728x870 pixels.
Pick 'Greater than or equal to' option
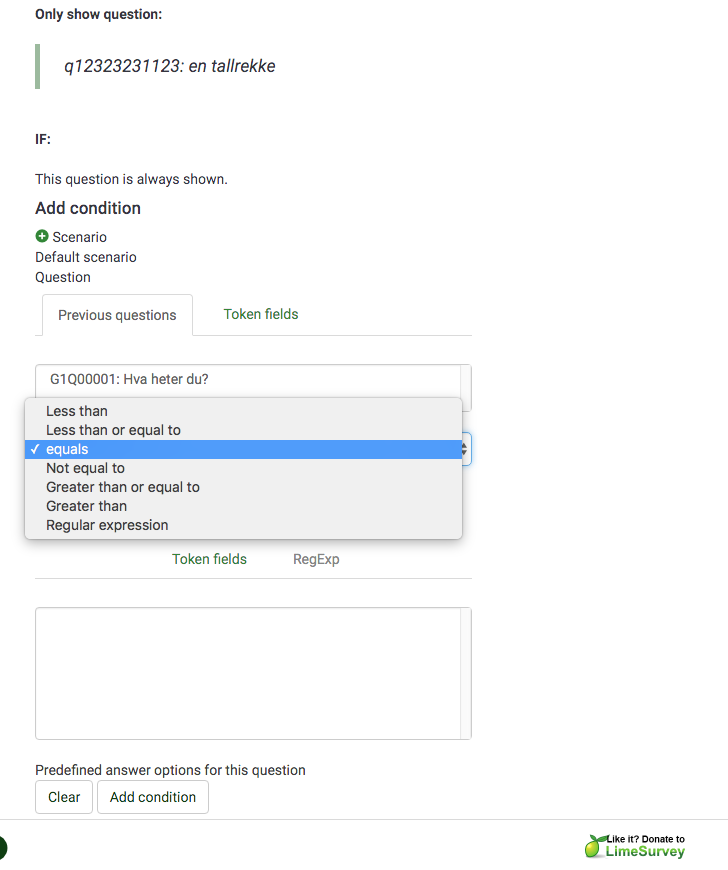[123, 487]
